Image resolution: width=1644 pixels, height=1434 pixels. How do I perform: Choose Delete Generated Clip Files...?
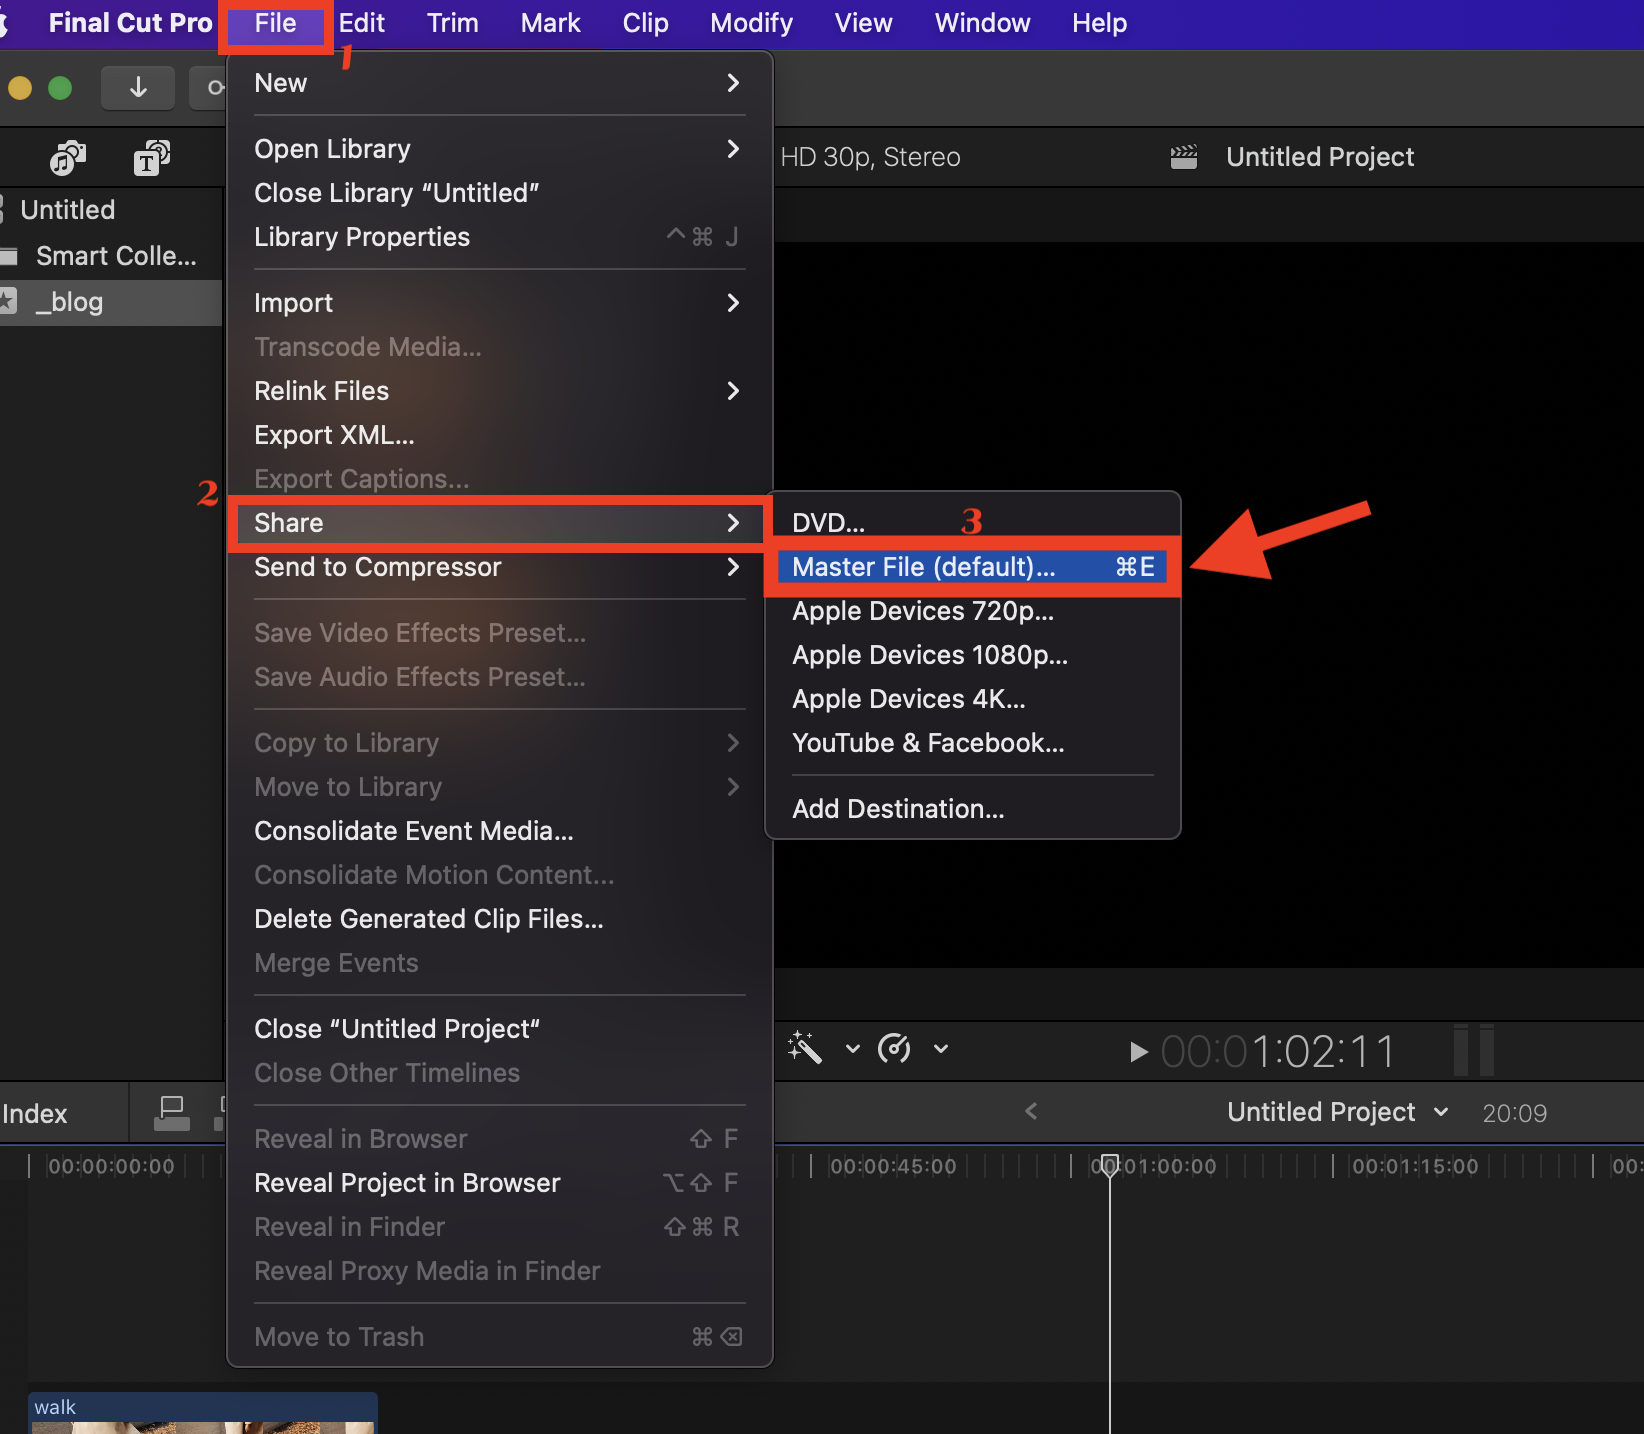[x=499, y=919]
